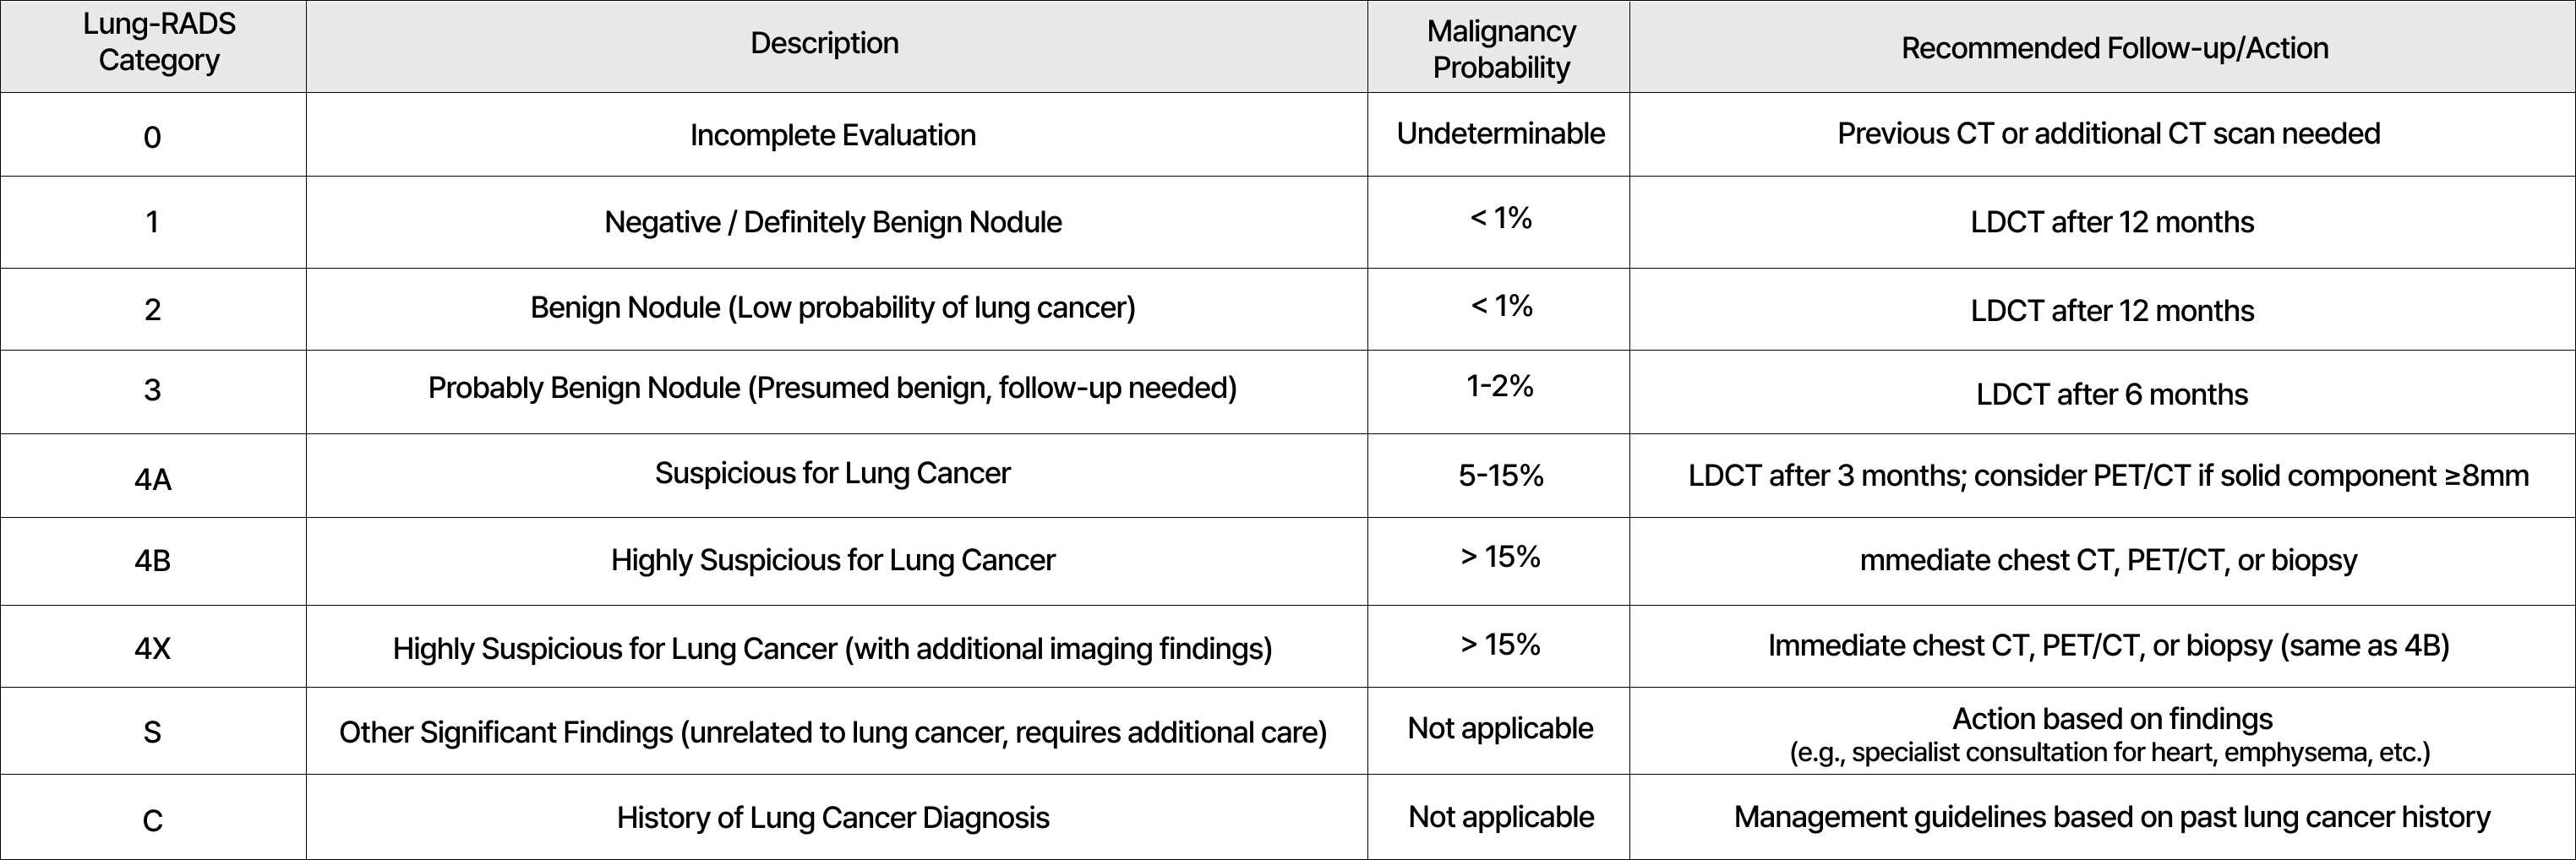The width and height of the screenshot is (2576, 860).
Task: Click the "Lung-RADS Category" column header
Action: [x=159, y=43]
